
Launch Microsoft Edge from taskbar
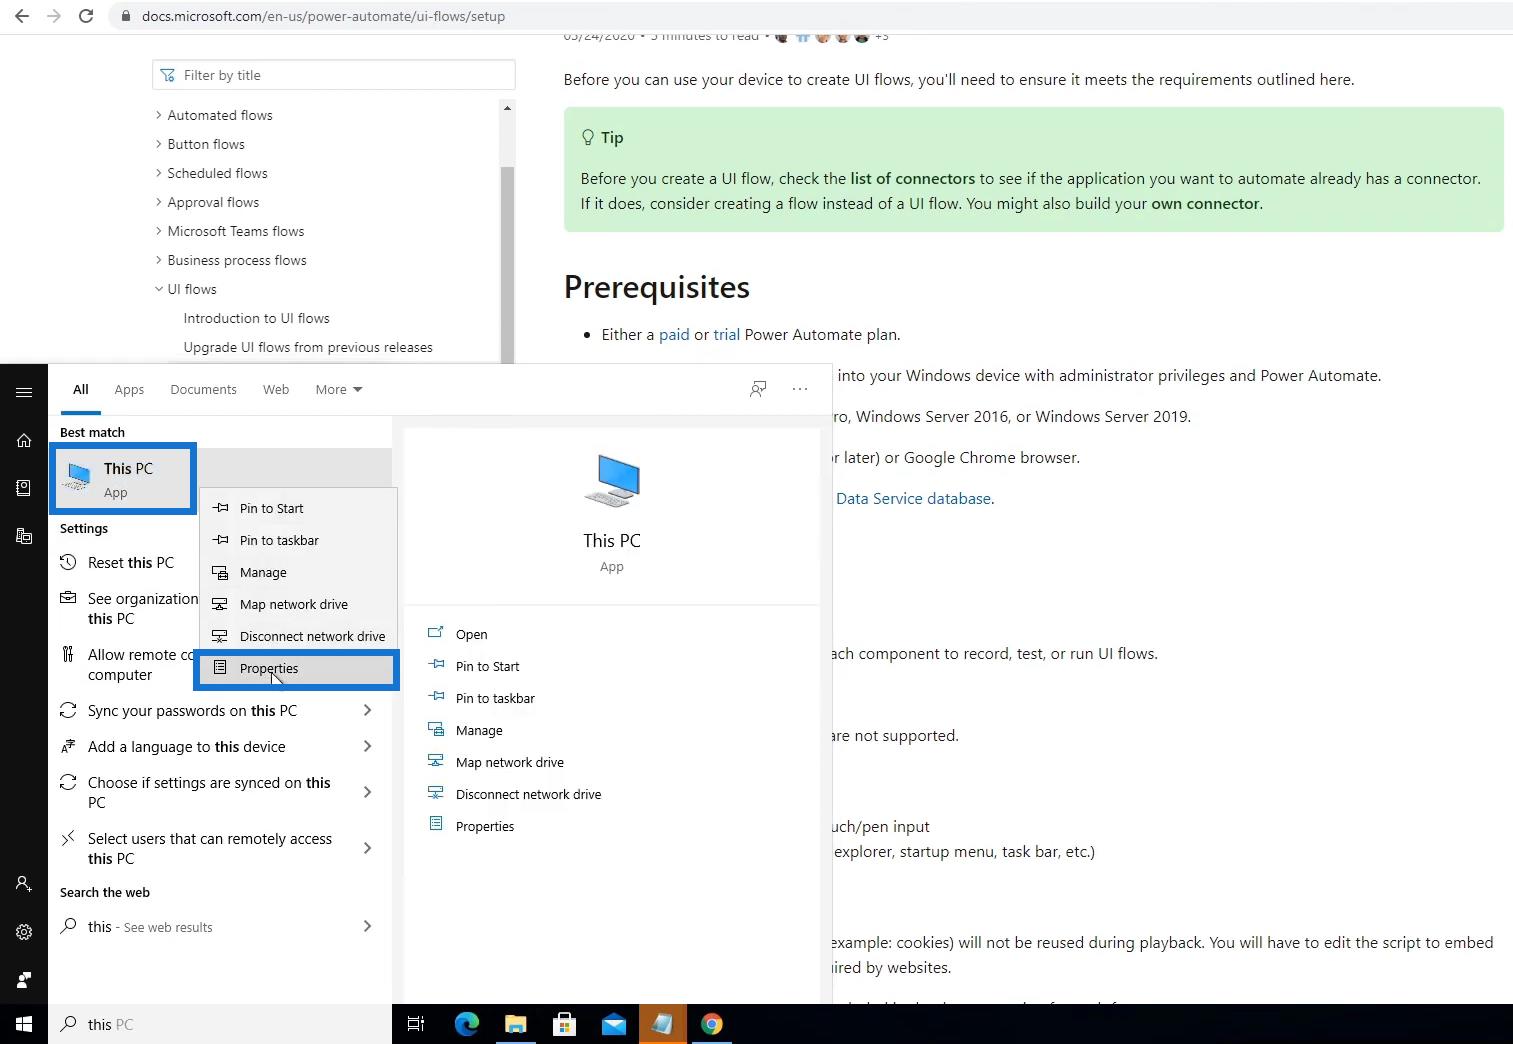(x=466, y=1024)
